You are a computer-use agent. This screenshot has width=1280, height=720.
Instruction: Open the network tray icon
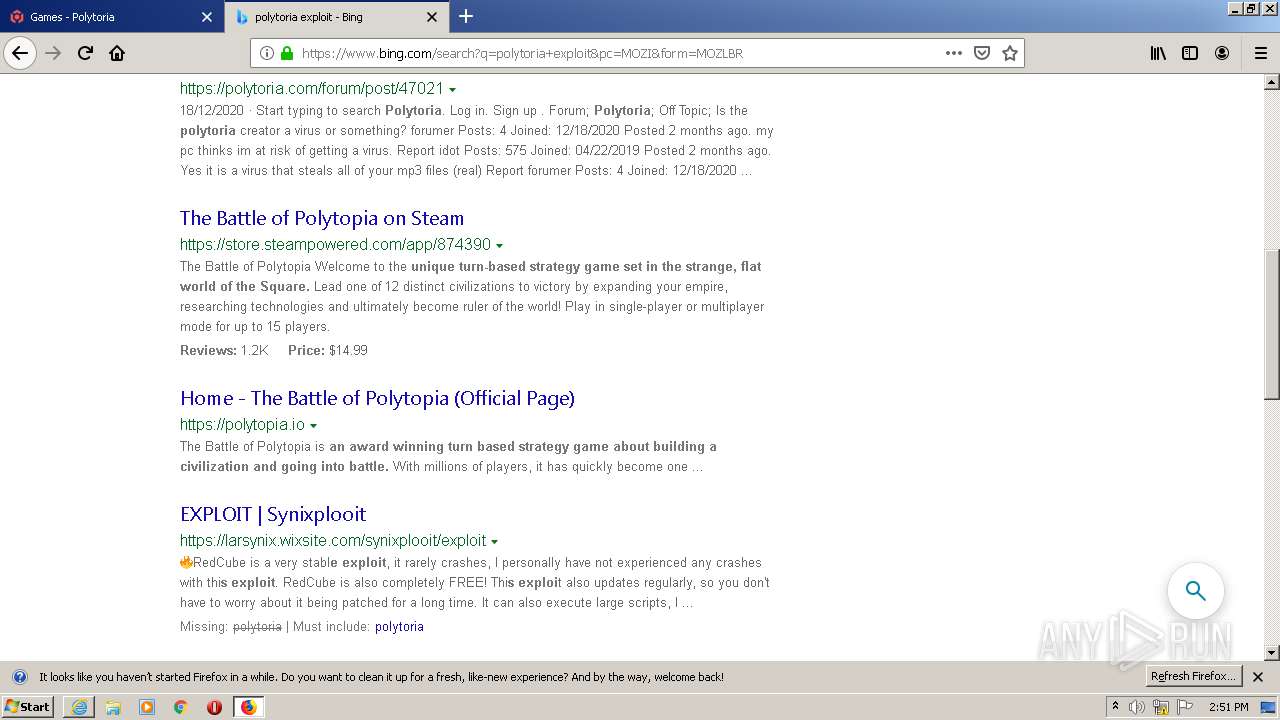coord(1160,707)
